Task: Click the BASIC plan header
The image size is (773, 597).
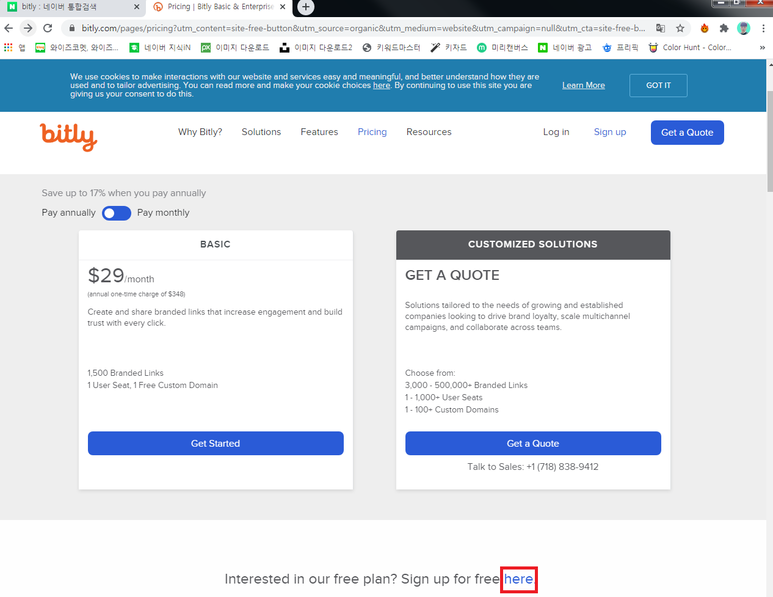Action: [x=215, y=245]
